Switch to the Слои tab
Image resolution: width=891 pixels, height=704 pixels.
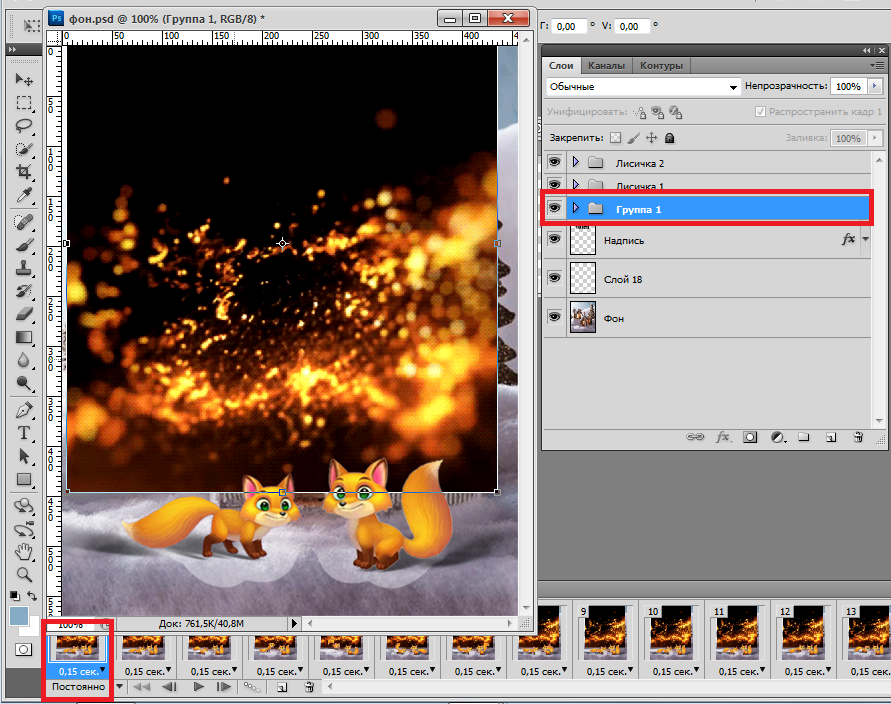point(561,65)
